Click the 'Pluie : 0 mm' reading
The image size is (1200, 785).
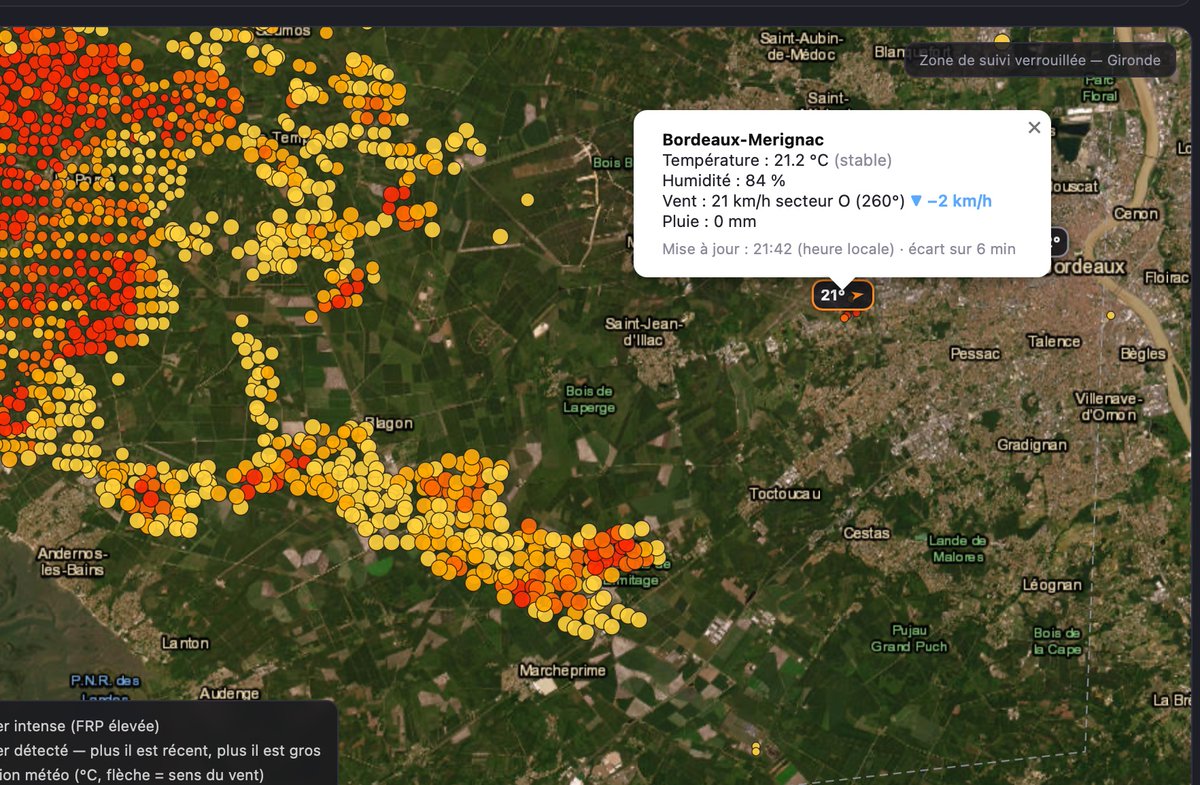coord(709,222)
